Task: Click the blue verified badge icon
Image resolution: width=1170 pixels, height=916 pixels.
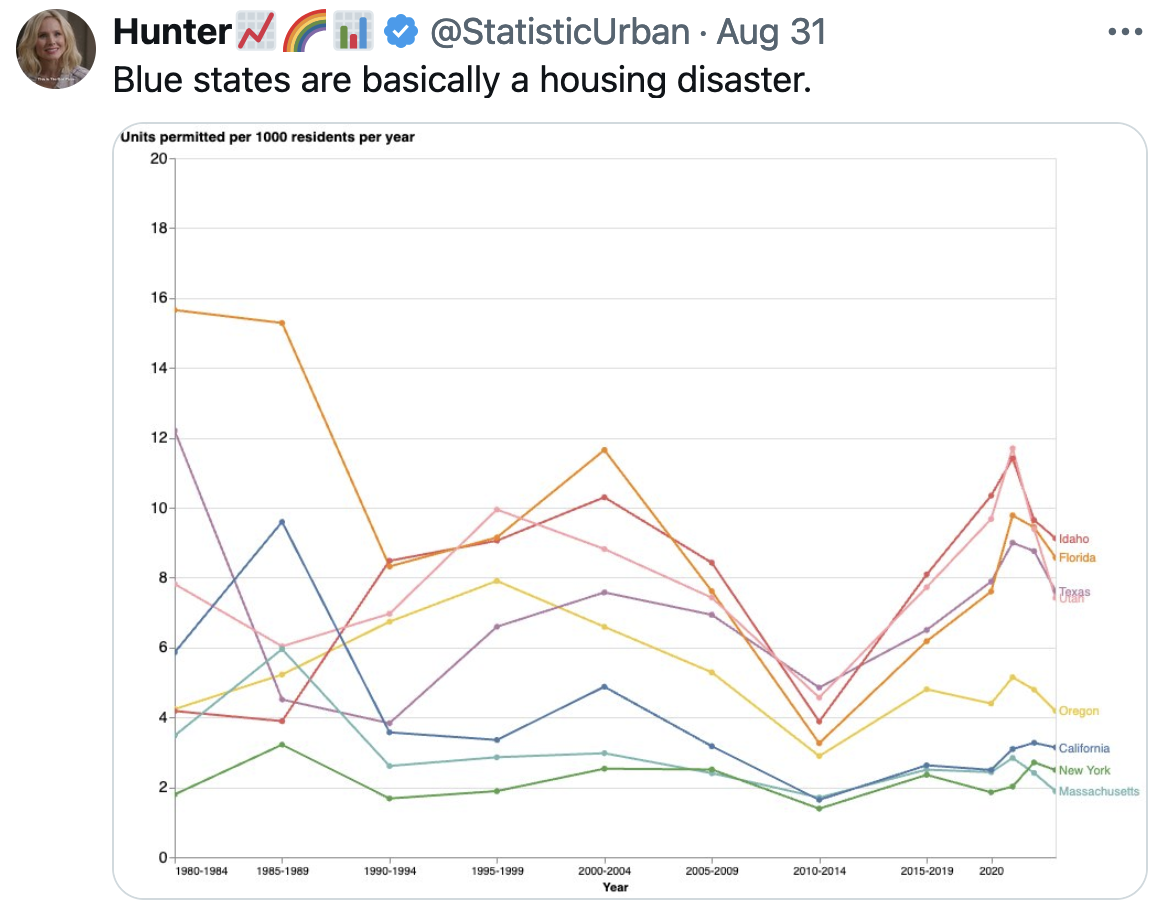Action: [x=402, y=32]
